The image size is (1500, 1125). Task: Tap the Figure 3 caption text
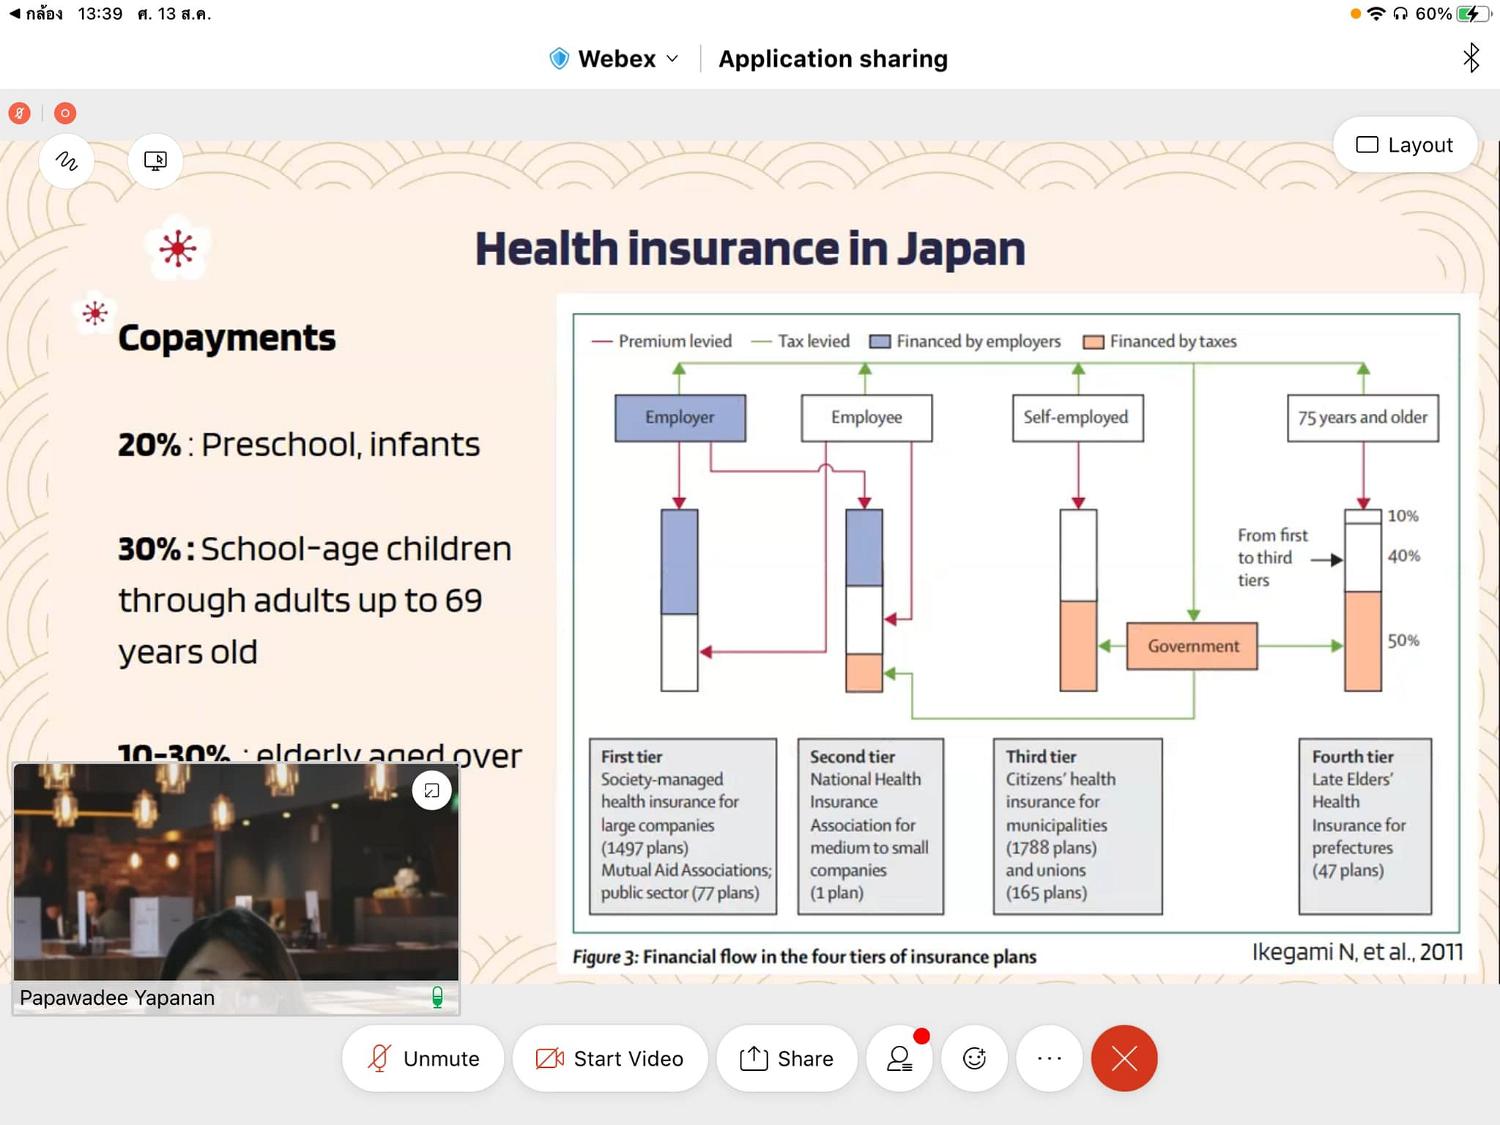coord(804,957)
